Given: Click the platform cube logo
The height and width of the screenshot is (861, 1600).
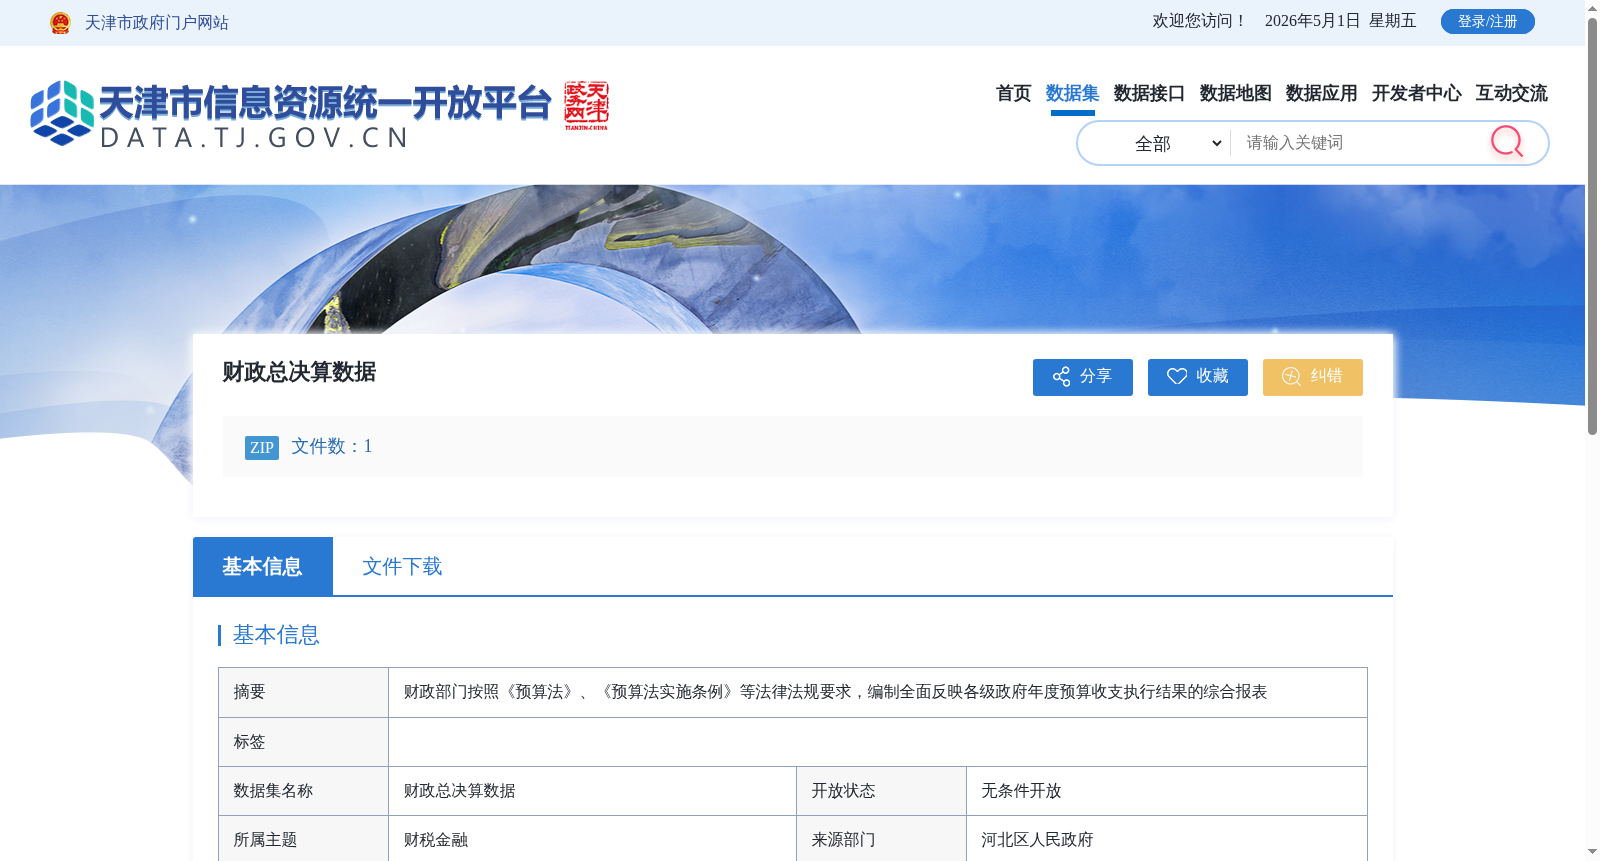Looking at the screenshot, I should 62,113.
